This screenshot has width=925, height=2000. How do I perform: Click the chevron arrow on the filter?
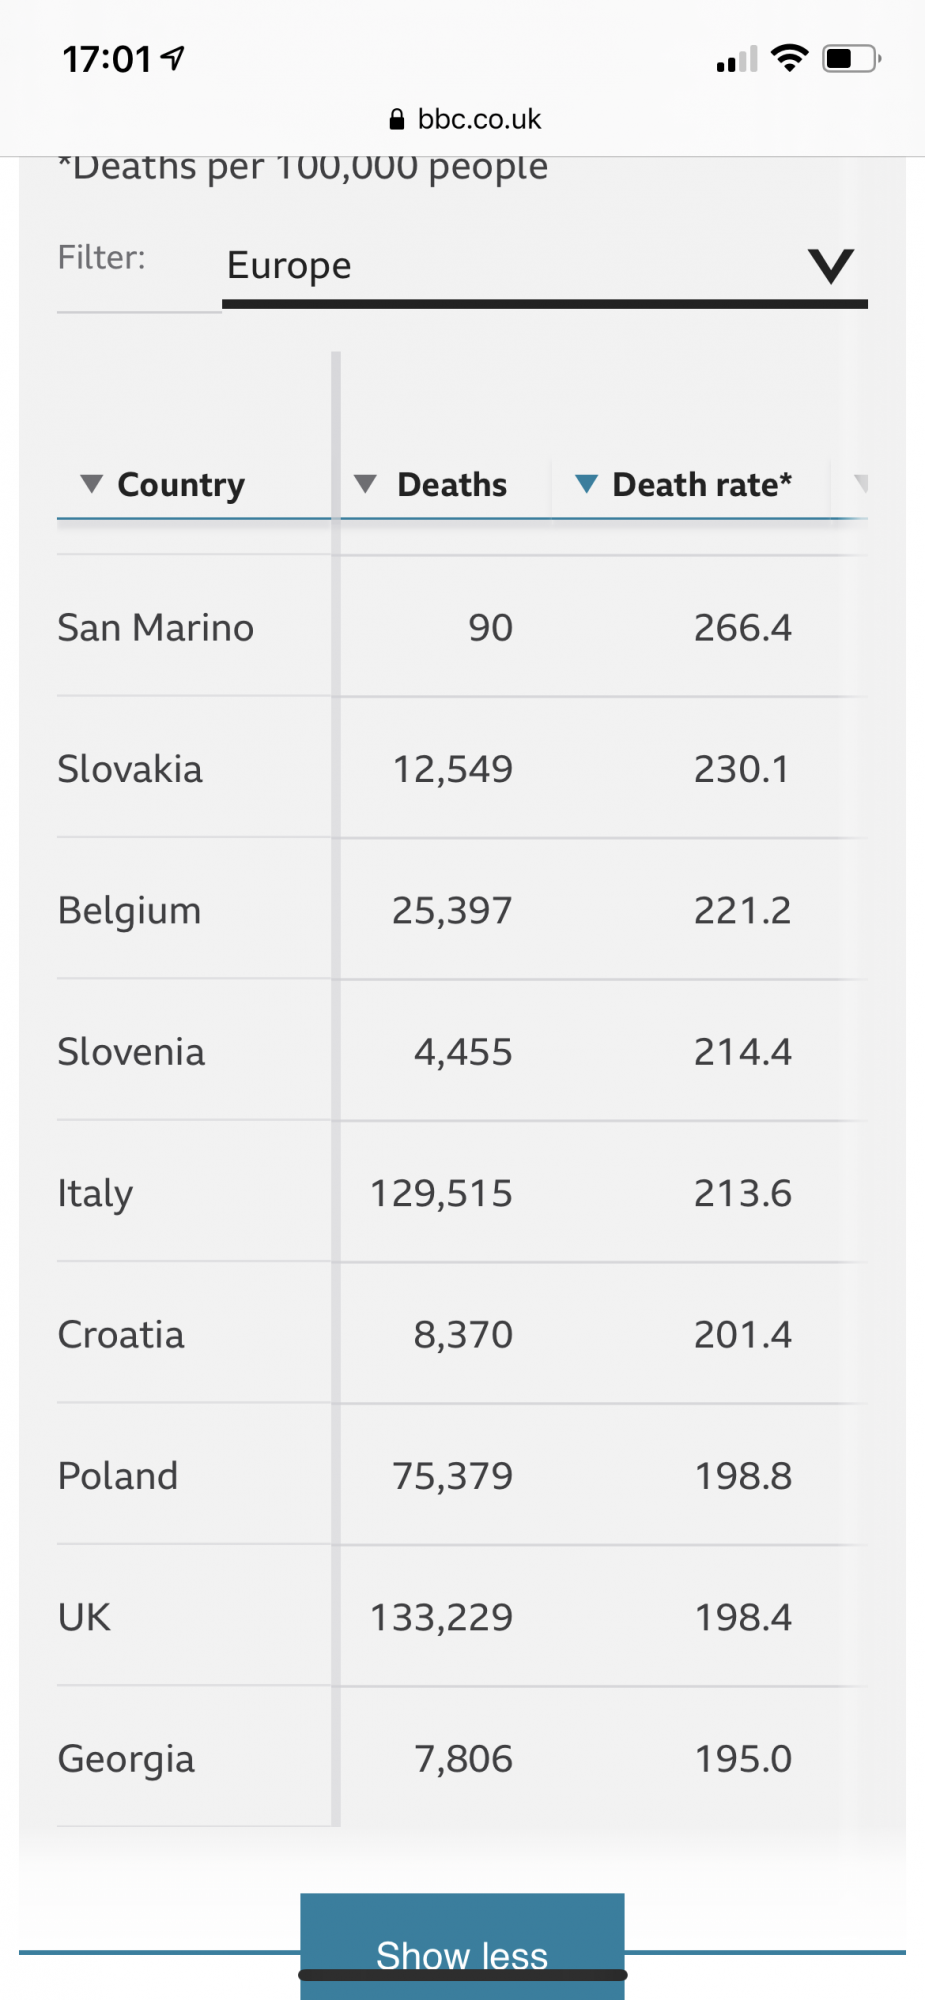pyautogui.click(x=831, y=266)
